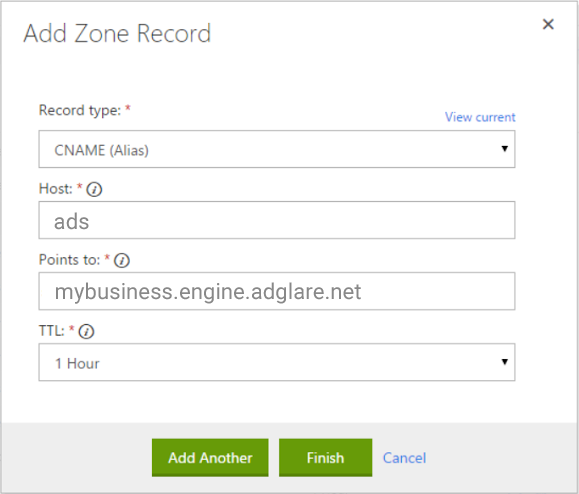Click the Record type label
The height and width of the screenshot is (494, 579).
coord(80,110)
